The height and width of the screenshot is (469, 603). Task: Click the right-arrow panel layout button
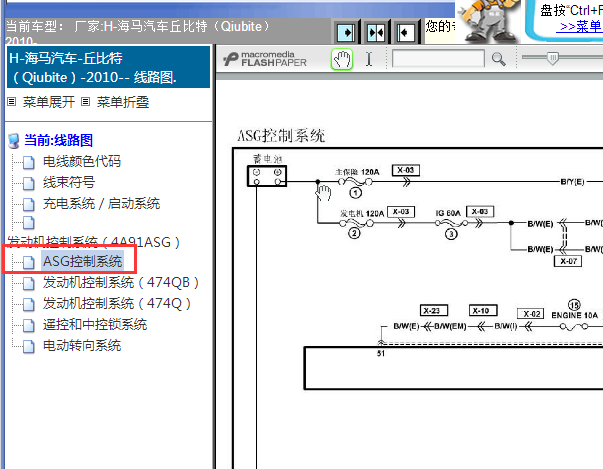(x=346, y=33)
